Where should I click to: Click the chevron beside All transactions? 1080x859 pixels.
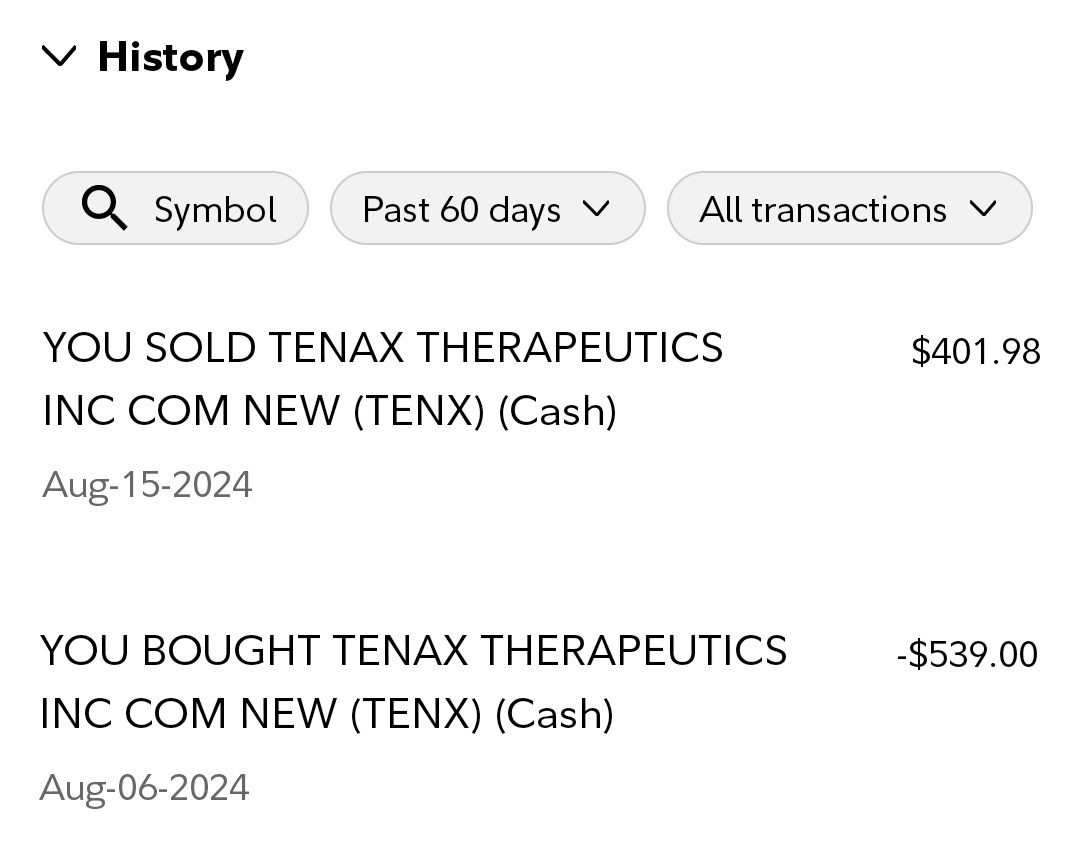click(x=983, y=208)
